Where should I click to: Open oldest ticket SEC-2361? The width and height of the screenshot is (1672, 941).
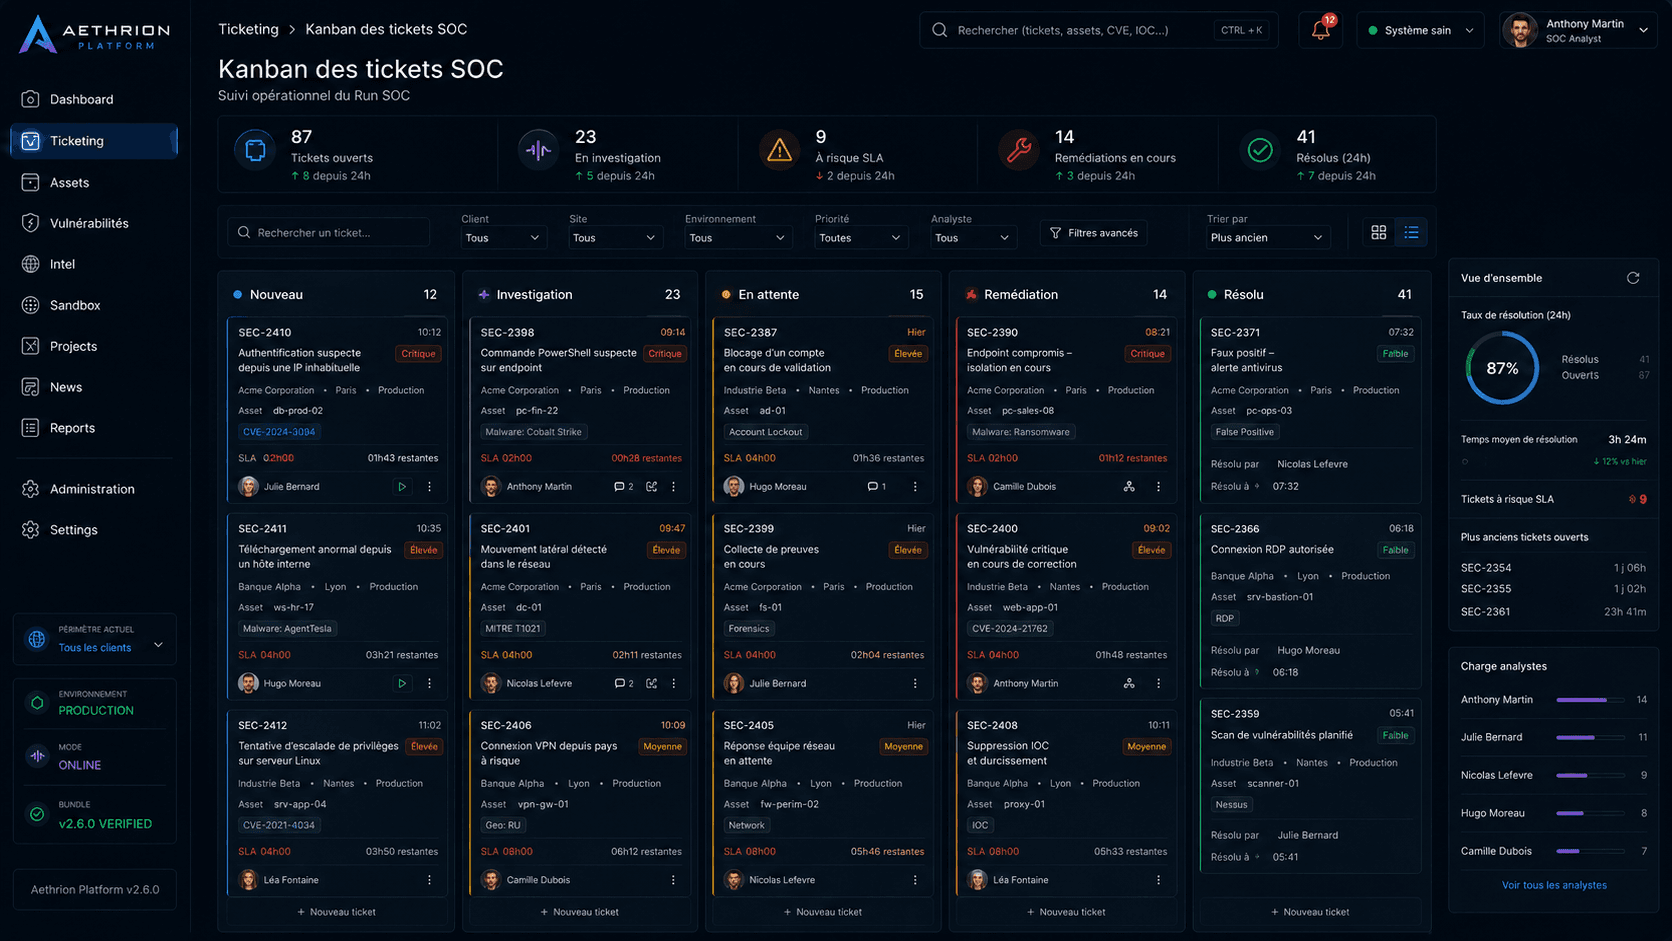click(x=1553, y=612)
